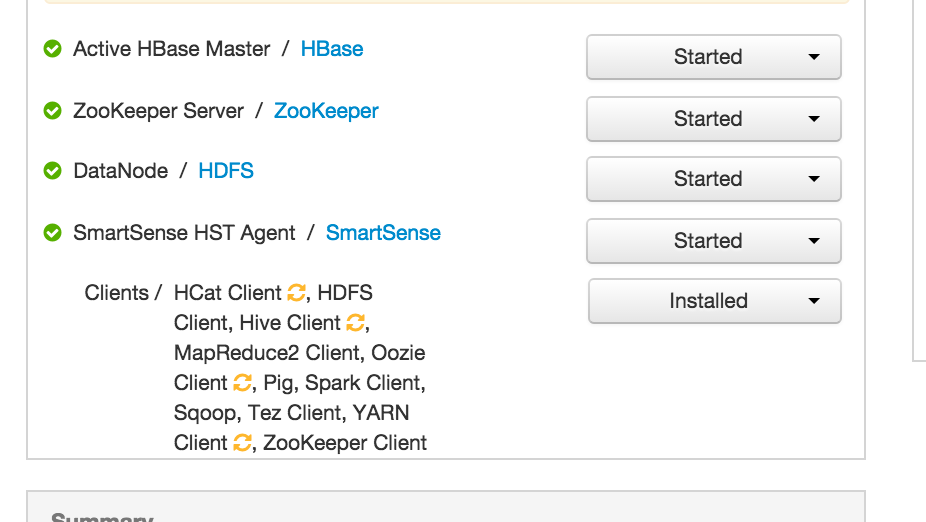The height and width of the screenshot is (522, 926).
Task: Open the Clients Installed dropdown
Action: pos(714,301)
